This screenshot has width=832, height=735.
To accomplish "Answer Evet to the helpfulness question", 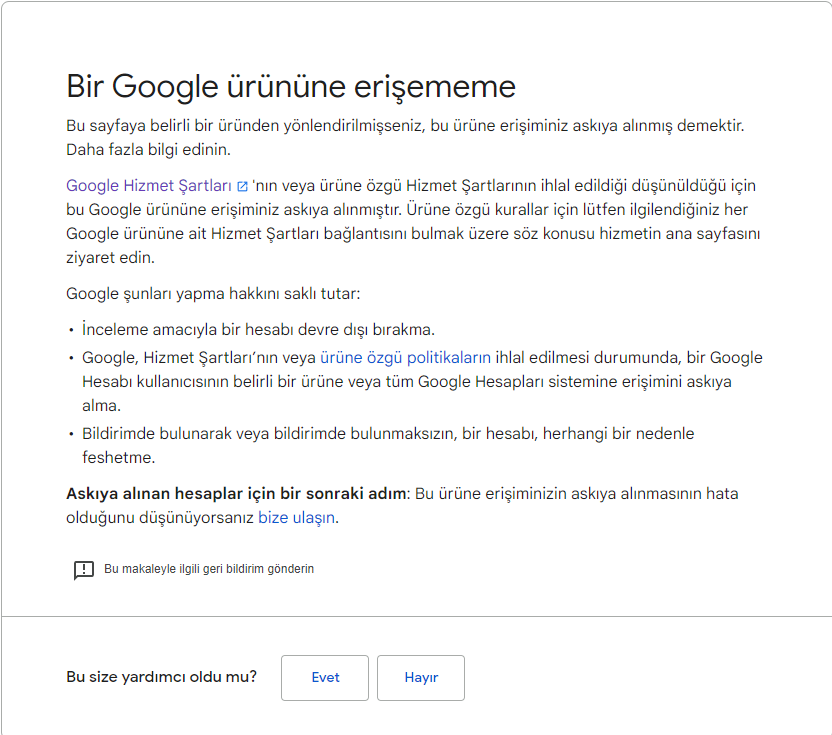I will pyautogui.click(x=325, y=678).
